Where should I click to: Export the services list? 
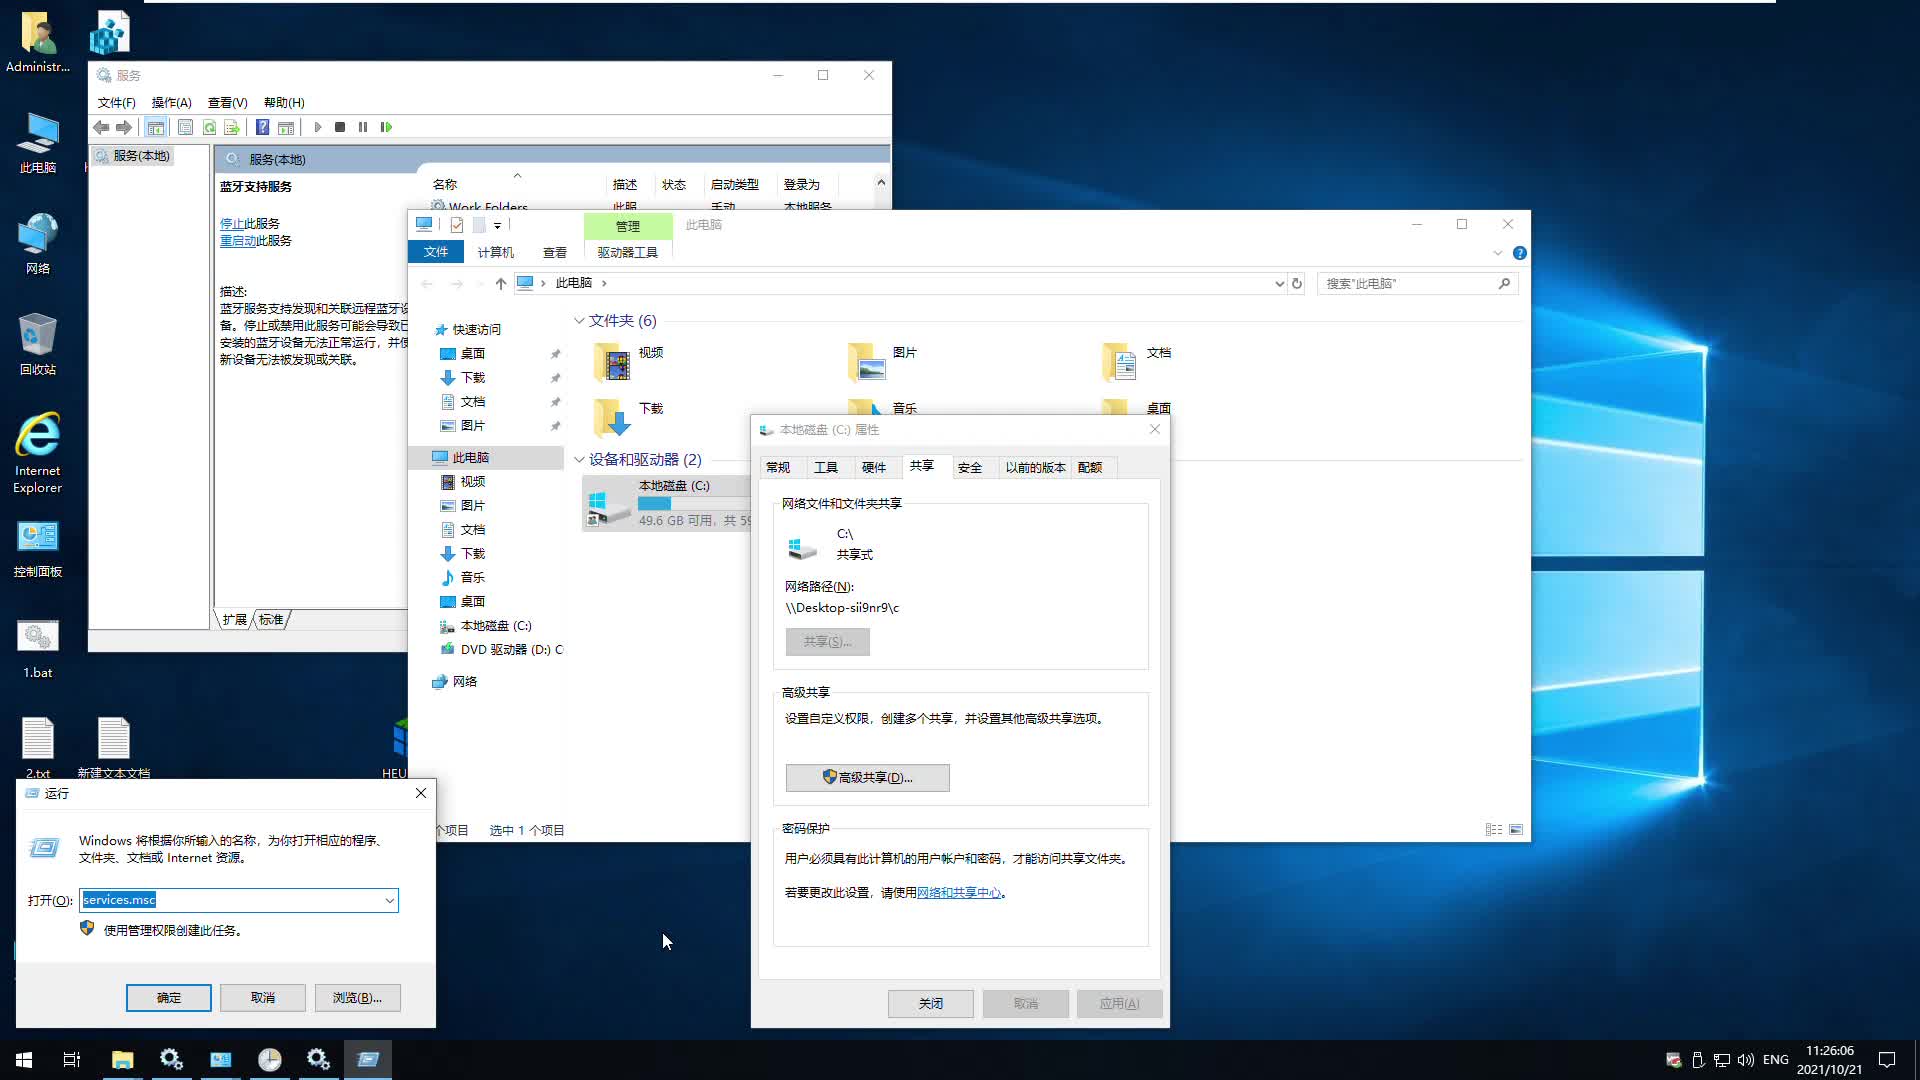point(232,127)
